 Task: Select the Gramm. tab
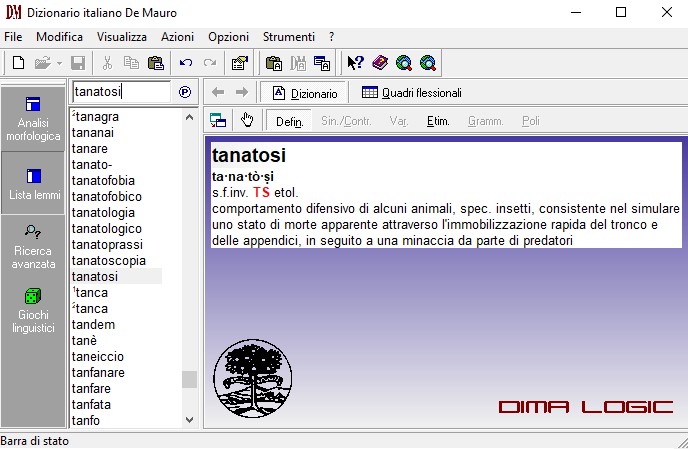tap(485, 121)
